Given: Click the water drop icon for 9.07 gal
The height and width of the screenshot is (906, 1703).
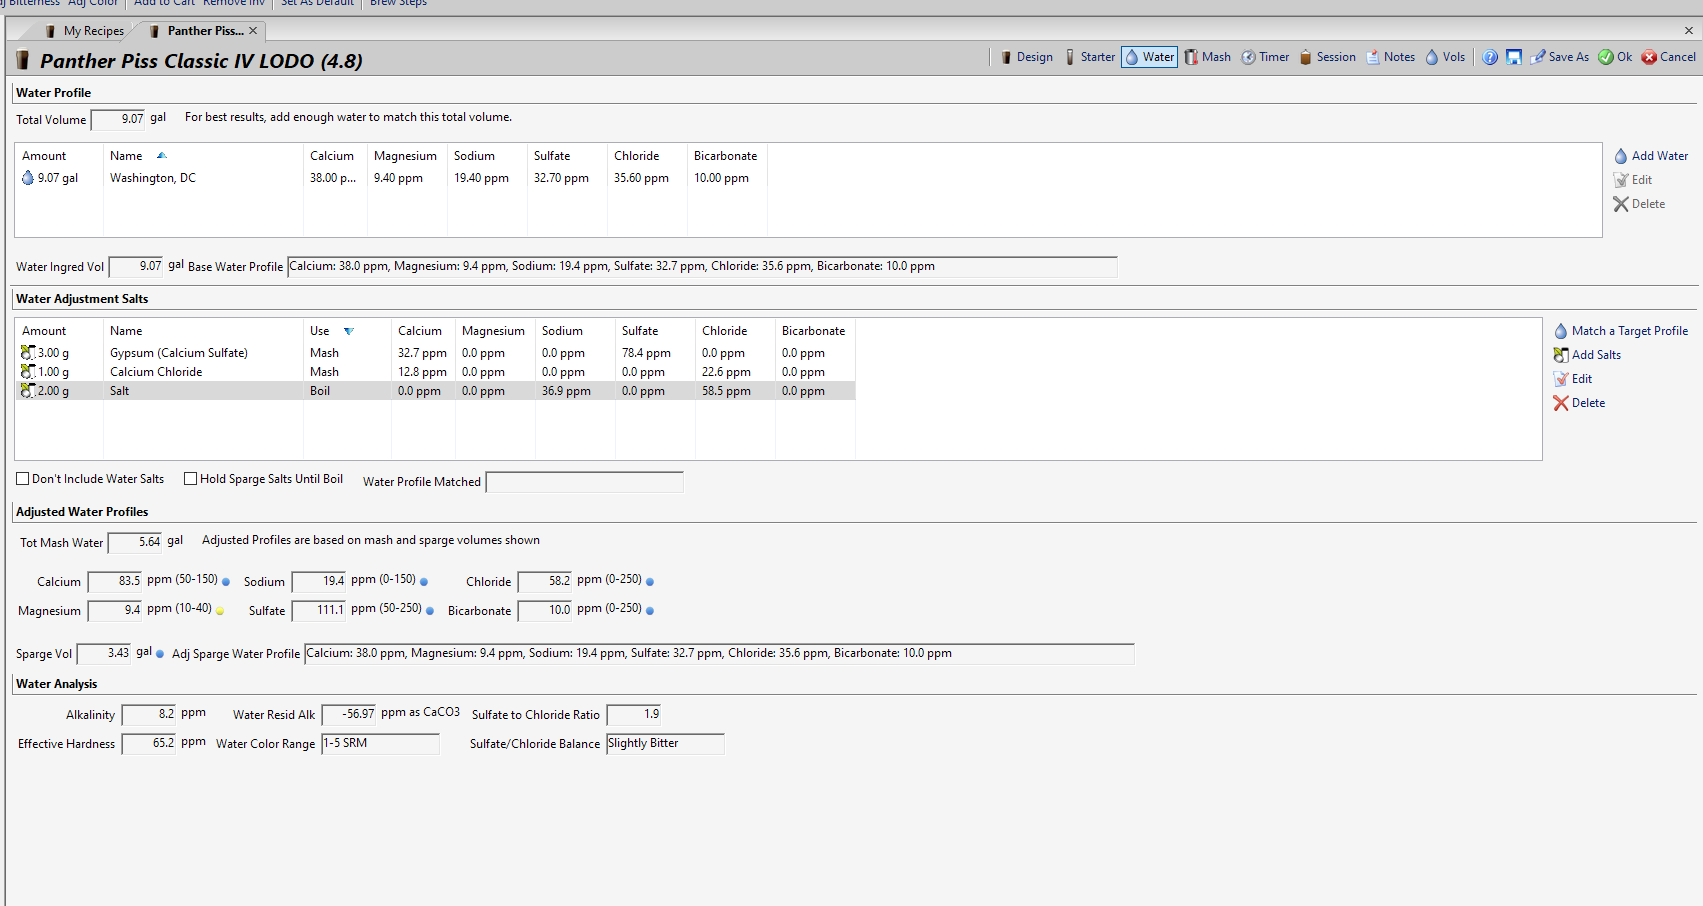Looking at the screenshot, I should [x=28, y=178].
